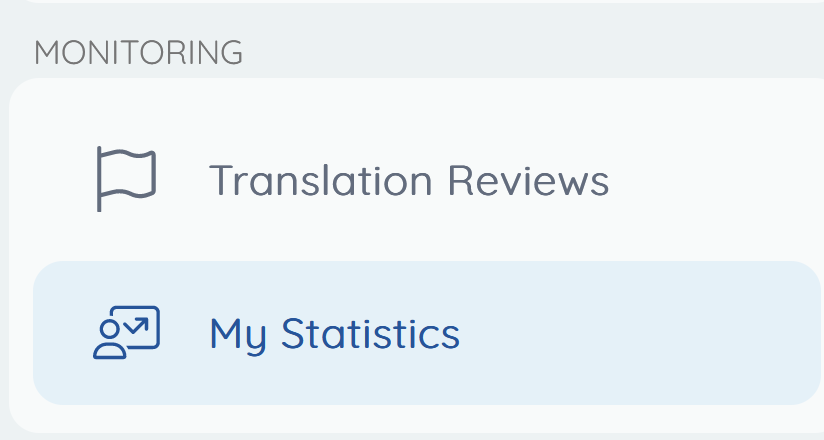Click the flag icon beside Translation Reviews
The height and width of the screenshot is (440, 824).
126,179
